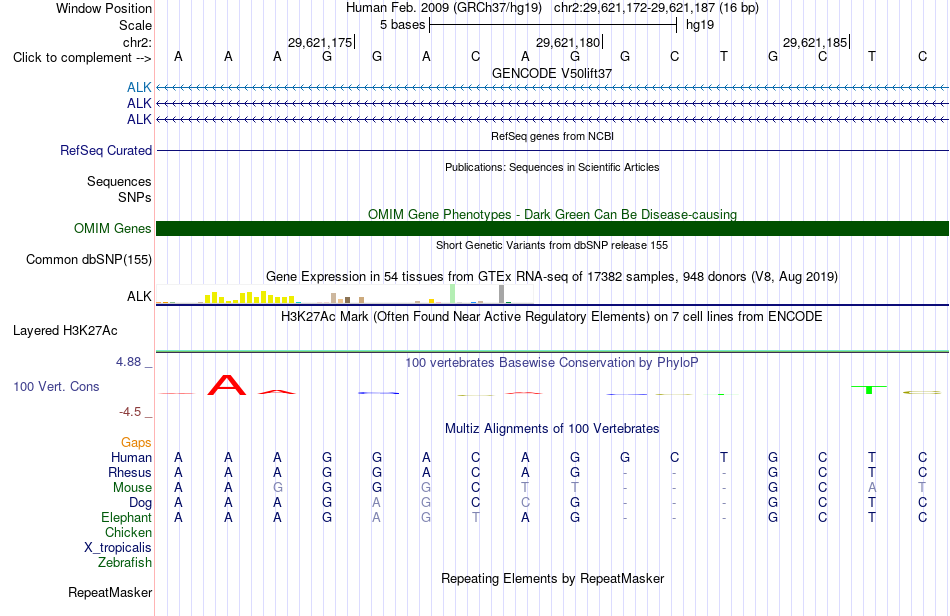
Task: Click Multiz Alignments of 100 Vertebrates title
Action: 552,429
